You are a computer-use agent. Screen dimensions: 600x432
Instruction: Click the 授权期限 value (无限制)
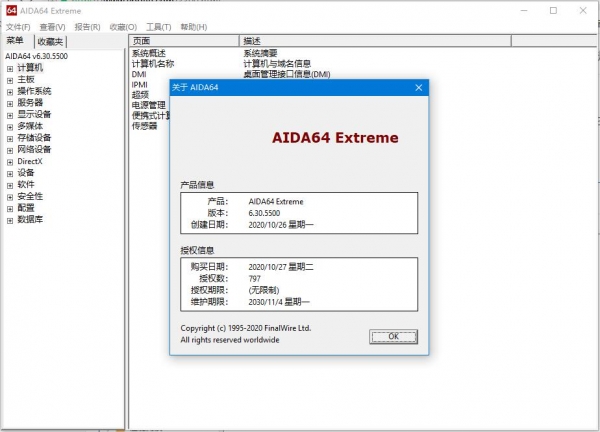(264, 290)
